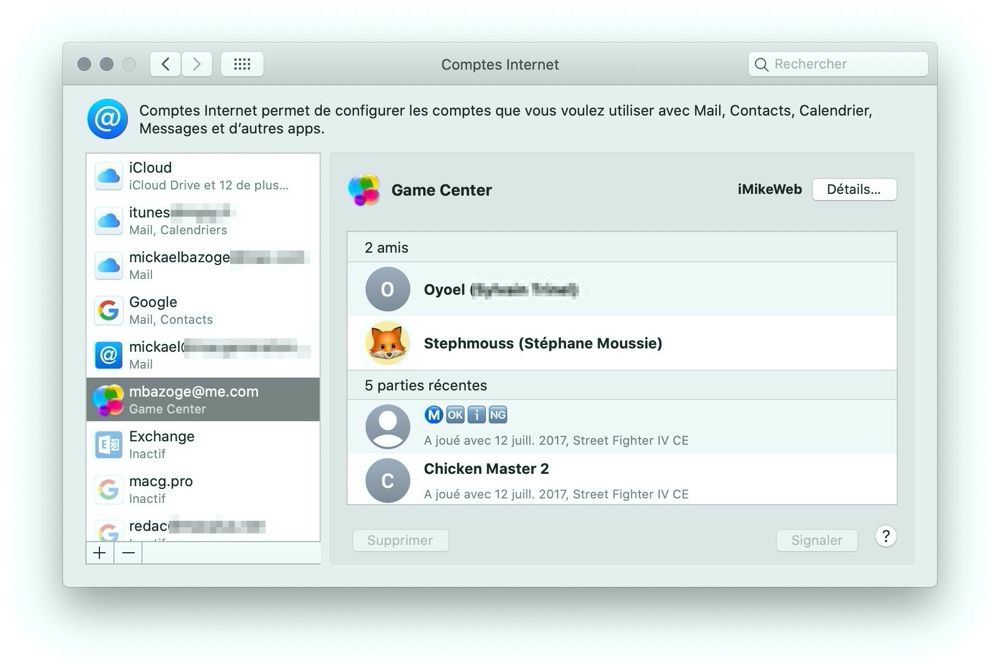Viewport: 1000px width, 670px height.
Task: Click the Google Mail, Contacts logo icon
Action: [109, 310]
